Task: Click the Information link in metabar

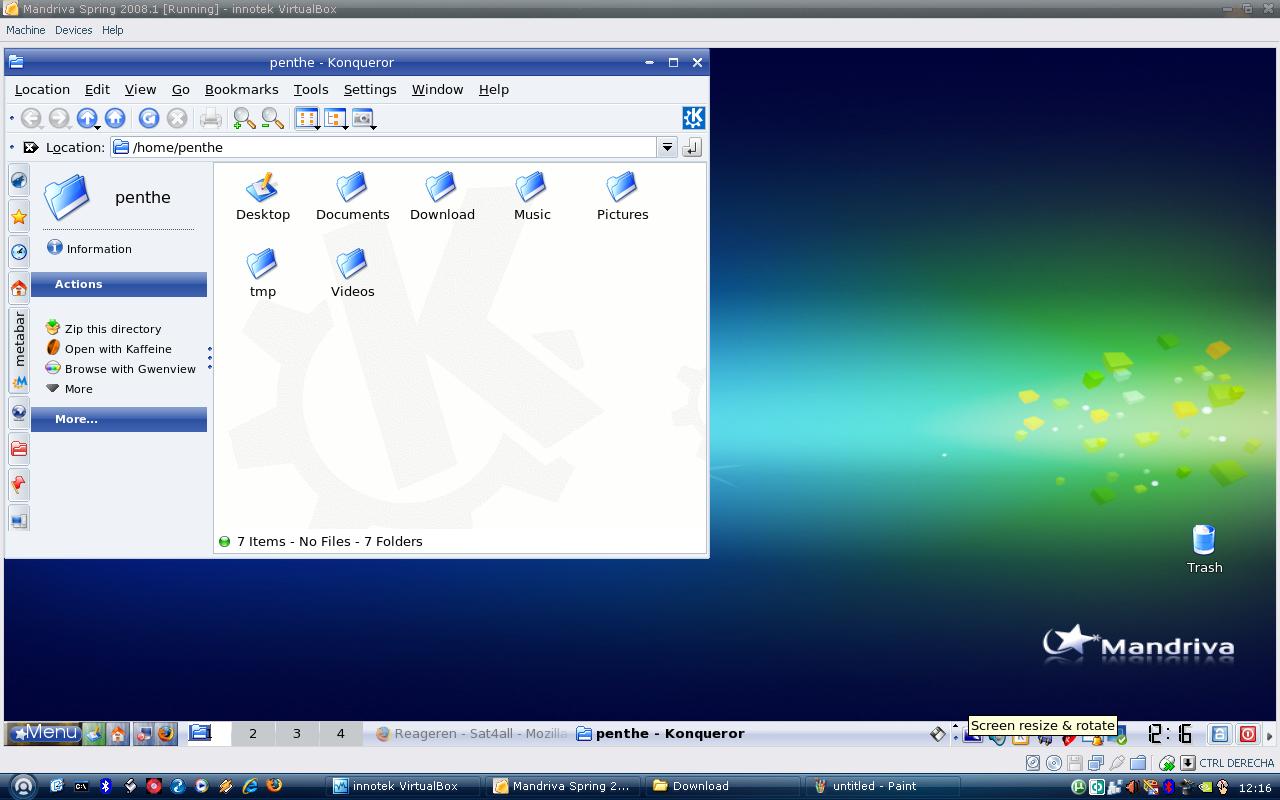Action: tap(89, 248)
